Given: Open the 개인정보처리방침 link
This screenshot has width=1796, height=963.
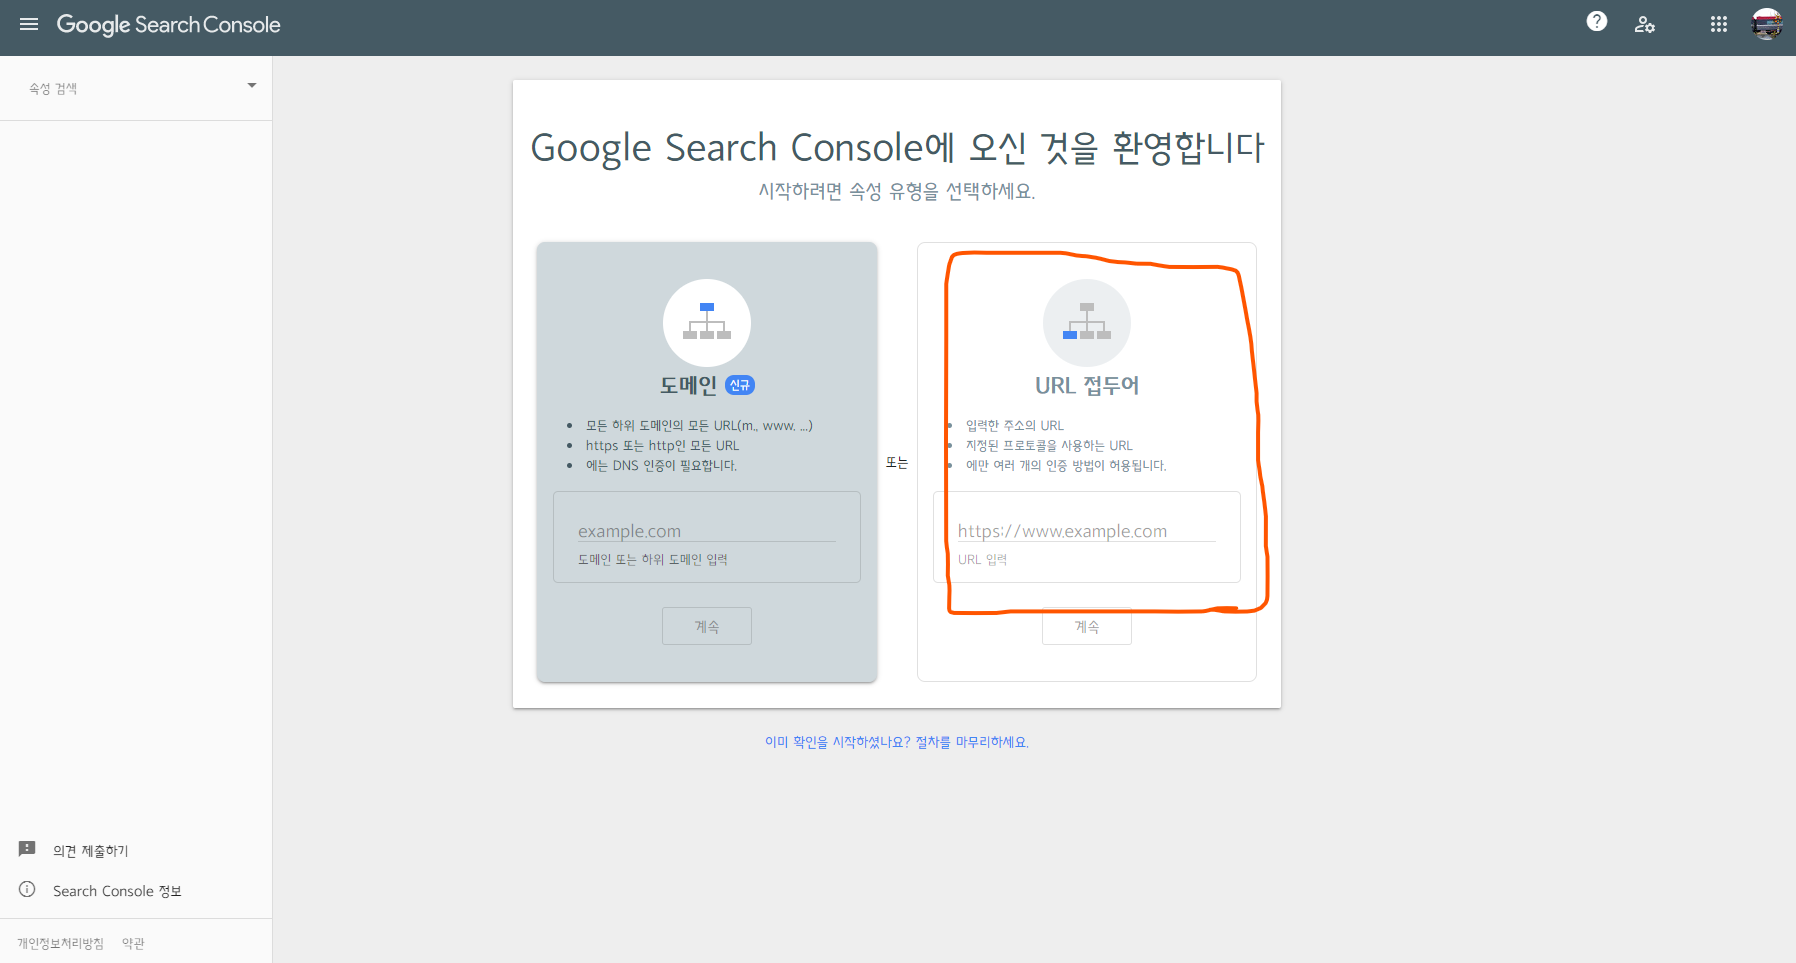Looking at the screenshot, I should [60, 943].
